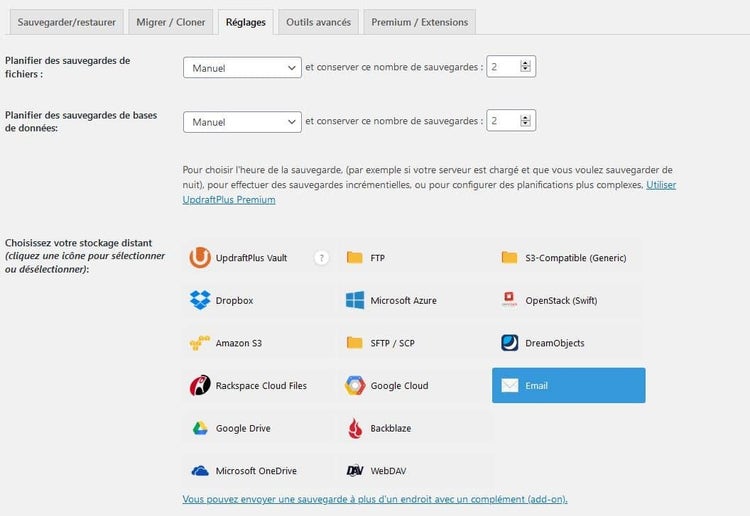Screen dimensions: 750x516
Task: Click the OpenStack (Swift) text label
Action: point(561,300)
